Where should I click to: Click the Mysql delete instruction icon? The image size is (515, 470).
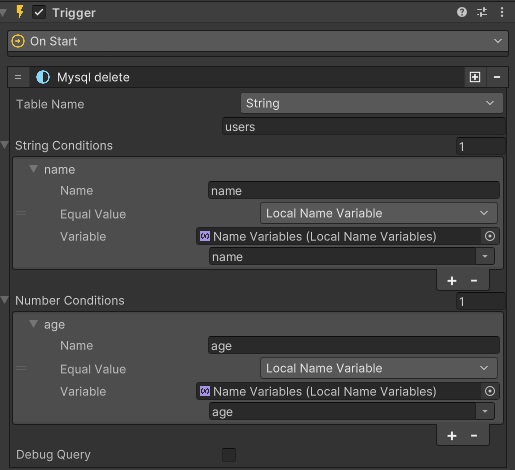tap(43, 77)
